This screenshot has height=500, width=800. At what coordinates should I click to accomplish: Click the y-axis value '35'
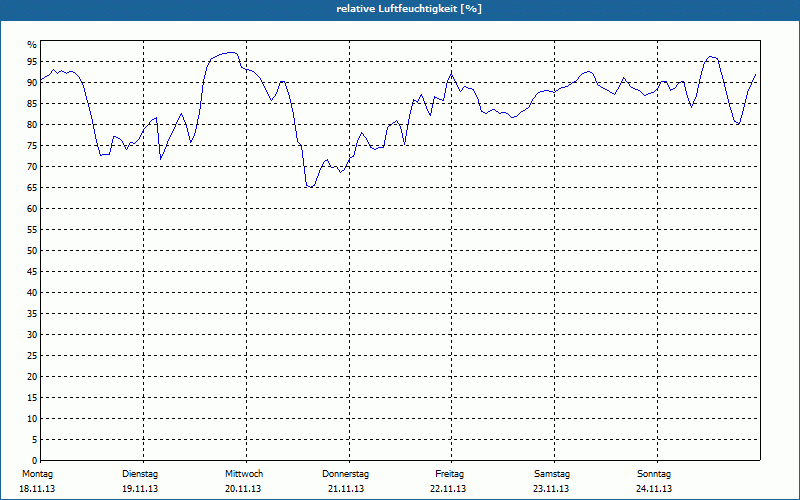click(x=32, y=314)
